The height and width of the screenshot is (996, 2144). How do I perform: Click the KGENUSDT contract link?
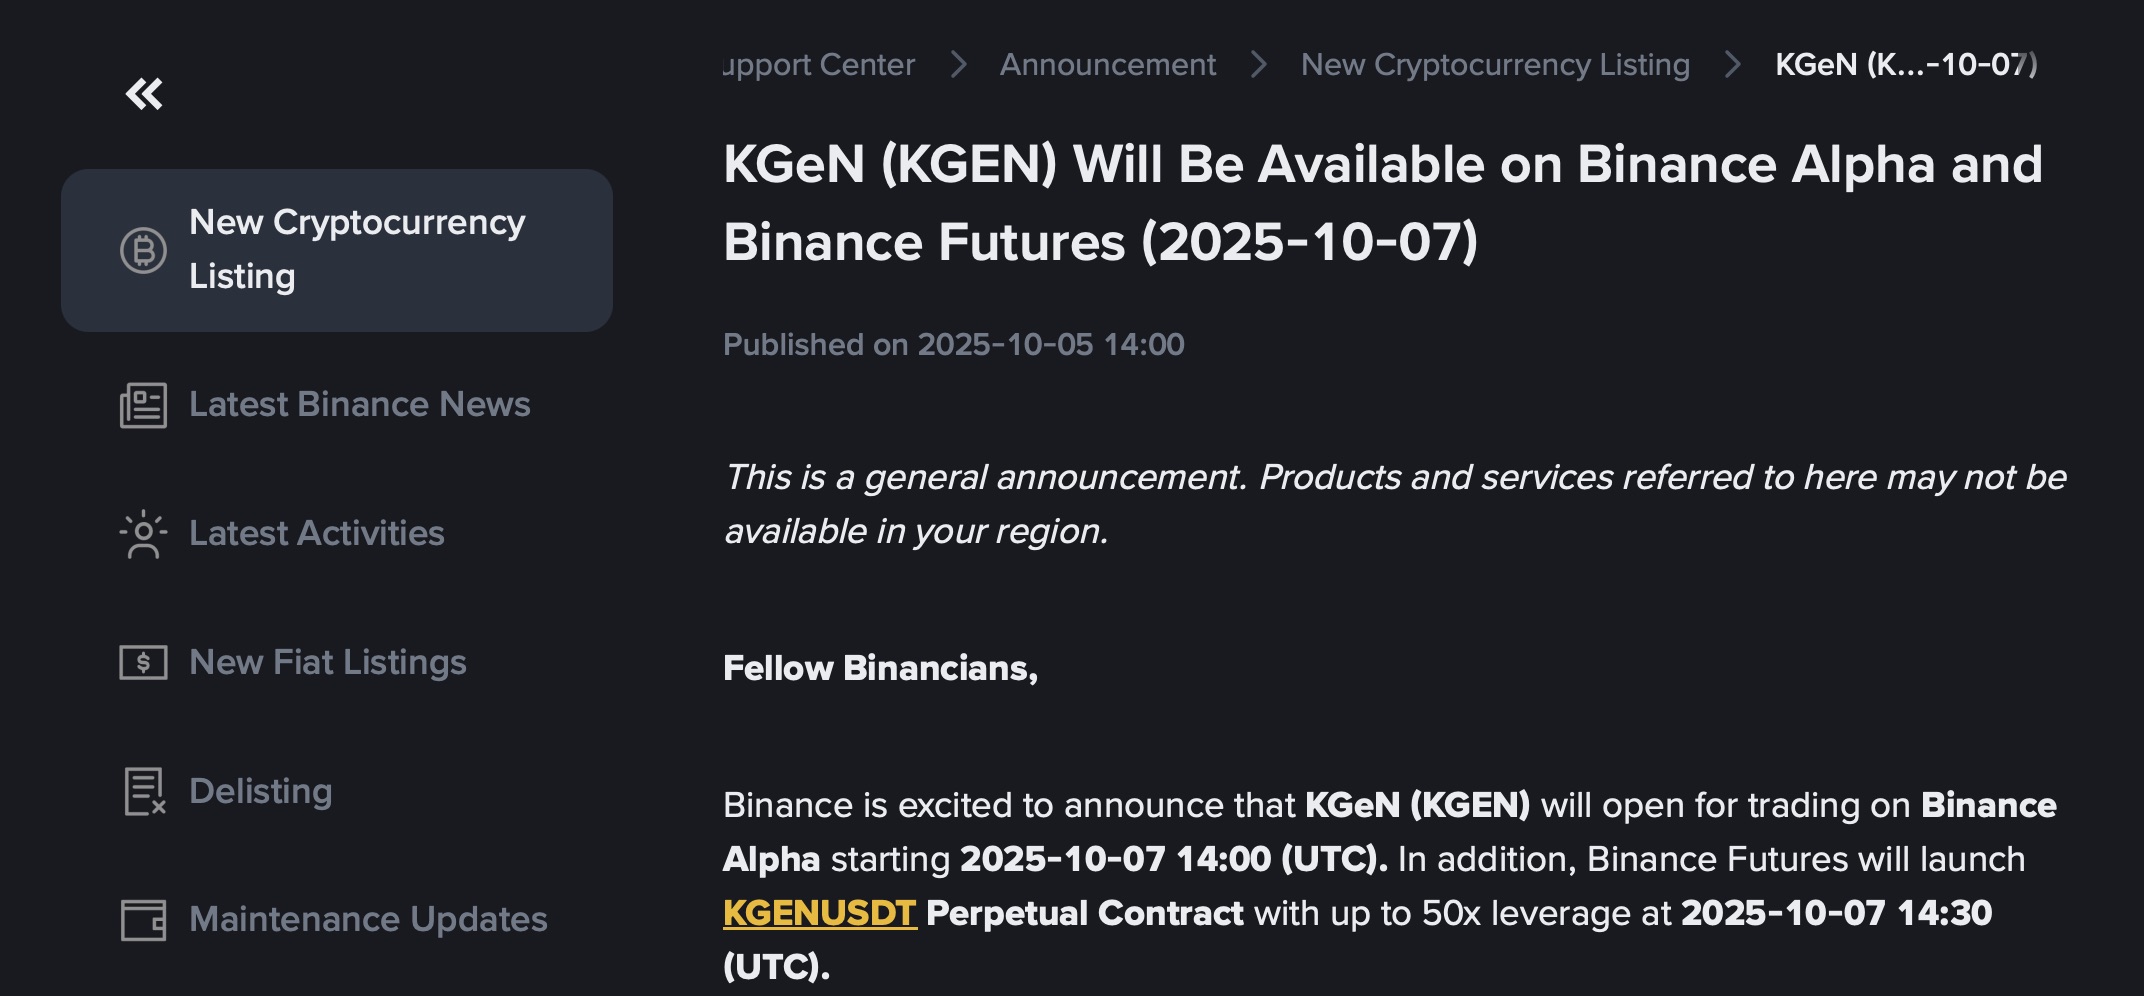[x=819, y=913]
